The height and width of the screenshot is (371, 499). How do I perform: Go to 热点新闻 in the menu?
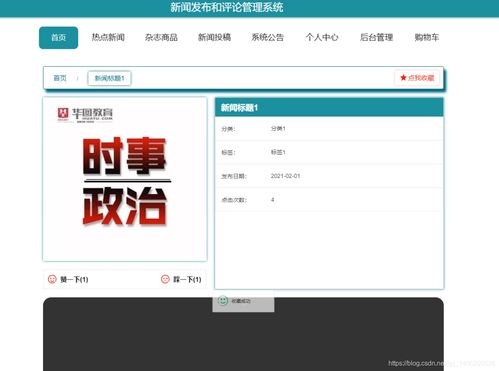click(108, 37)
